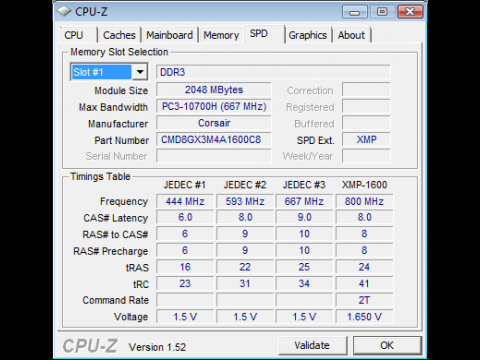Click the 1.650 V voltage cell

pos(364,316)
